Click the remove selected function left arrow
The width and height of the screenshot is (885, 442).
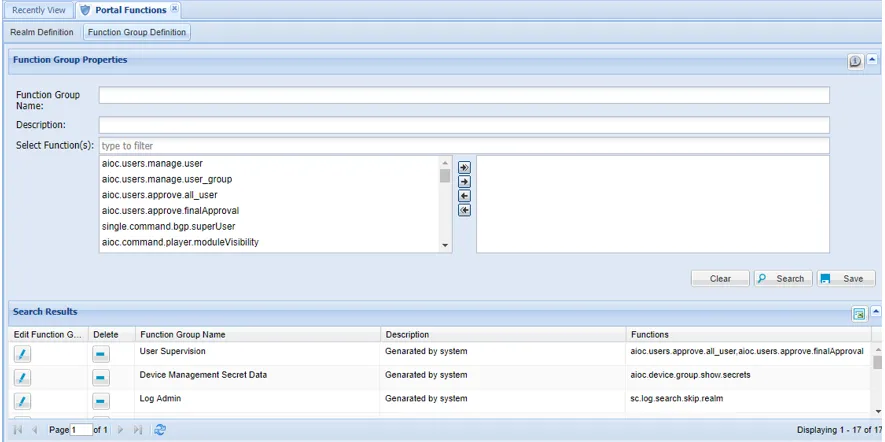(464, 196)
